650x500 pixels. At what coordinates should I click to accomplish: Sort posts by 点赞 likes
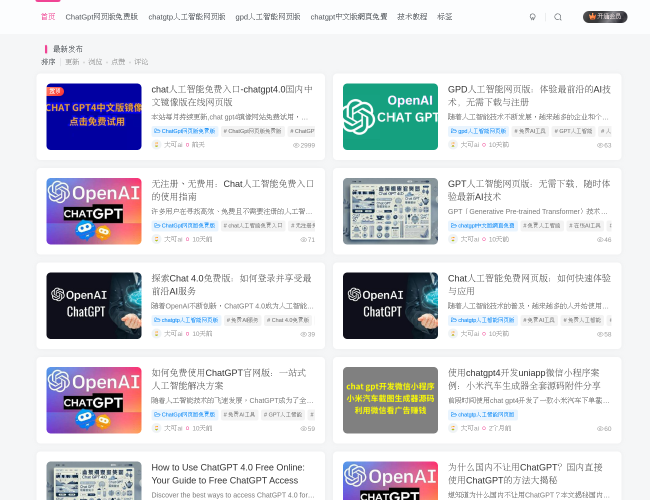[x=118, y=62]
